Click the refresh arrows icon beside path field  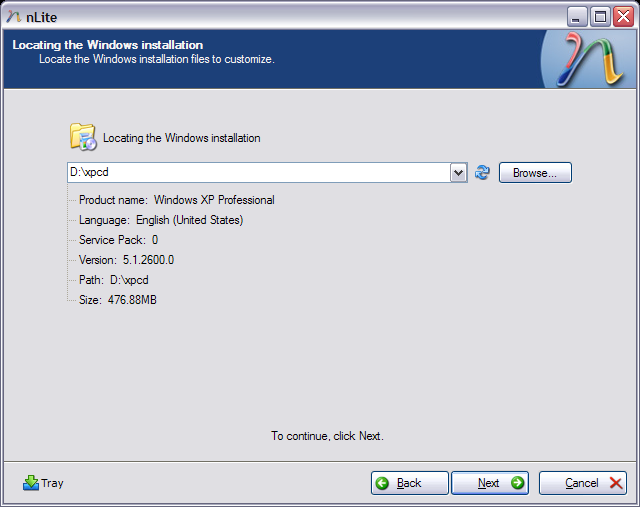click(x=482, y=172)
